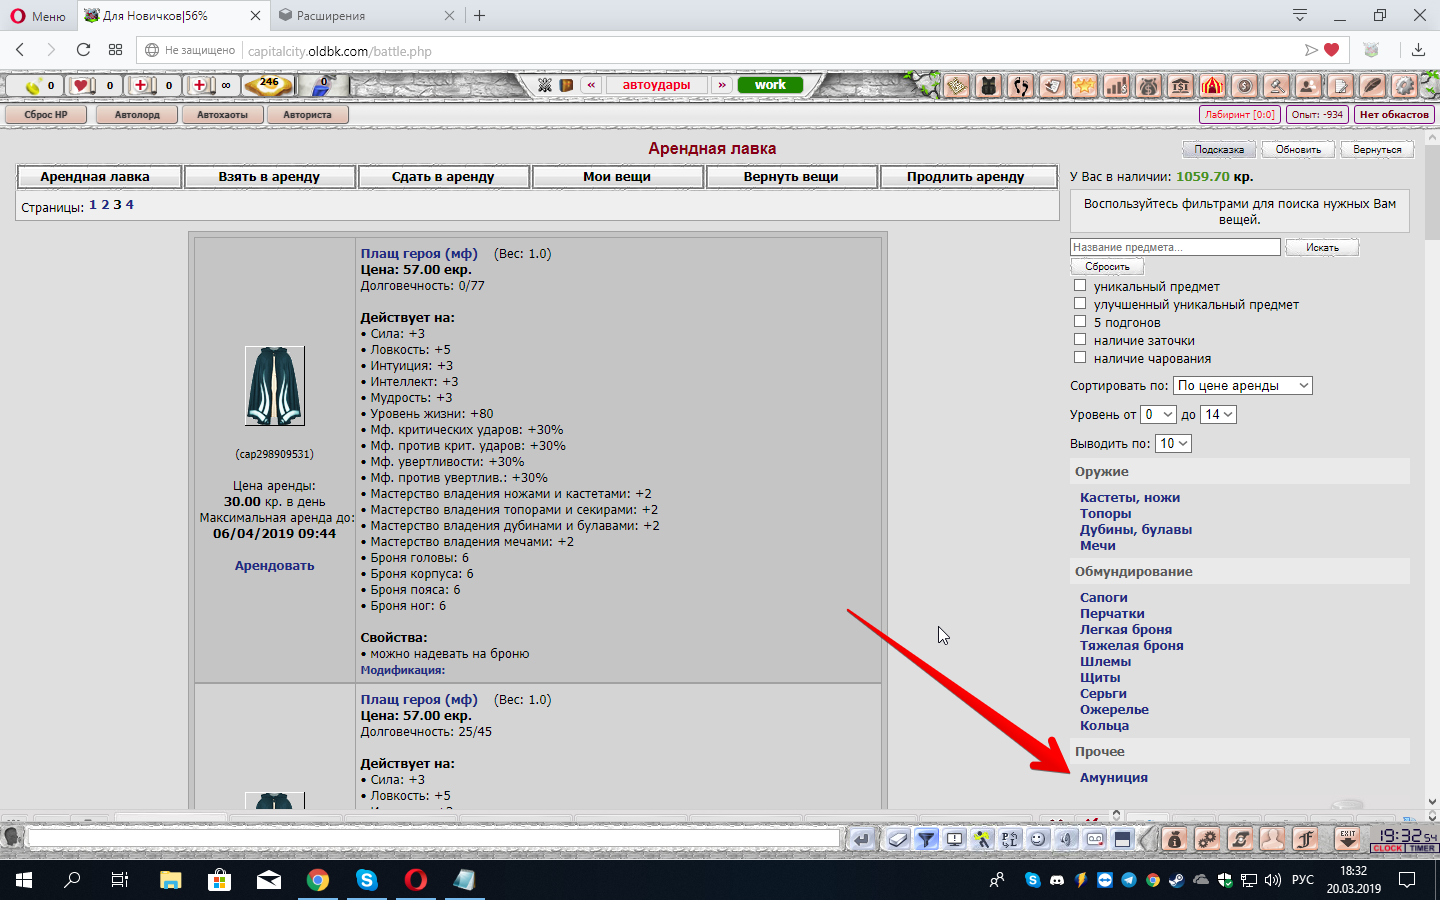This screenshot has height=900, width=1440.
Task: Click the funnel filter icon in chat bar
Action: click(x=926, y=839)
